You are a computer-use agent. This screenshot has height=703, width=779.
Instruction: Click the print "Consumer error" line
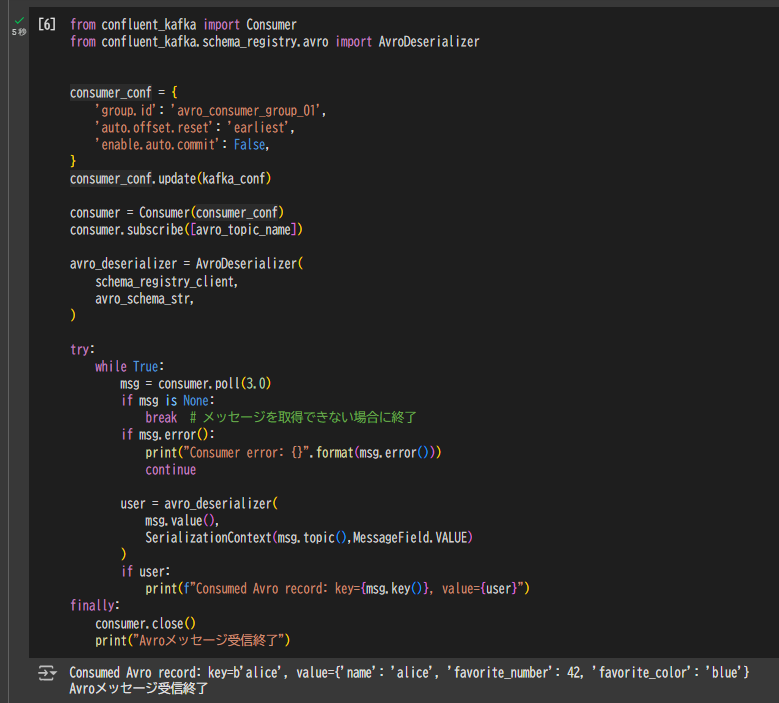coord(293,453)
